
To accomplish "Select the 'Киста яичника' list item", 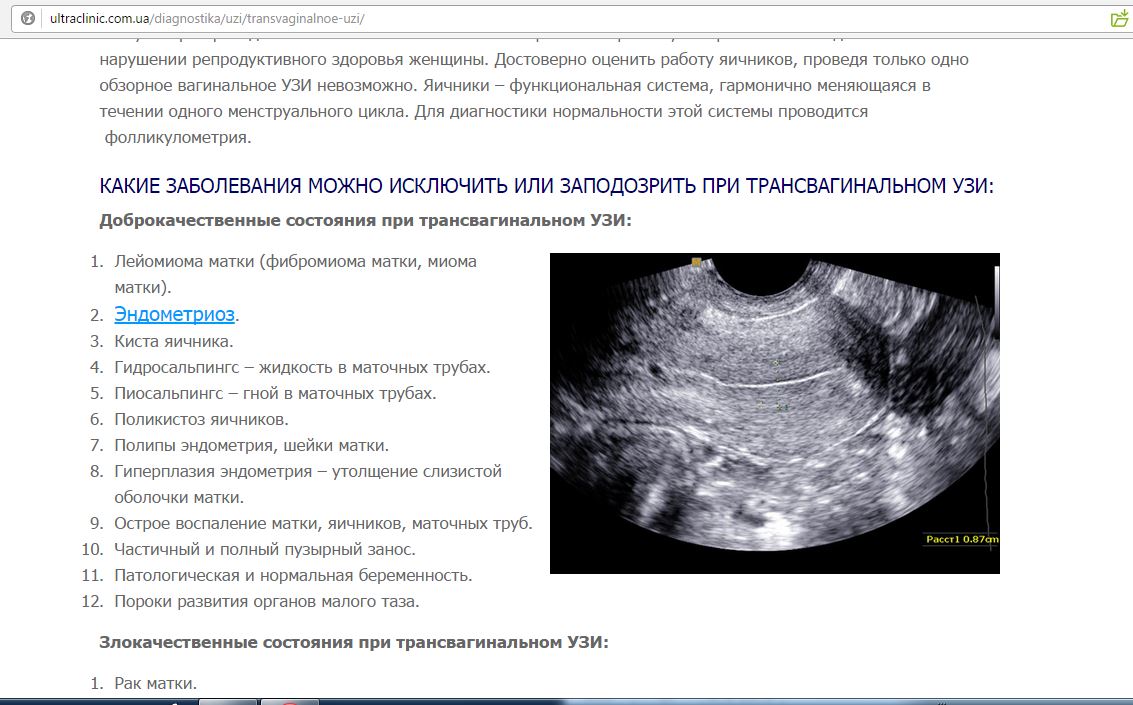I will 174,341.
